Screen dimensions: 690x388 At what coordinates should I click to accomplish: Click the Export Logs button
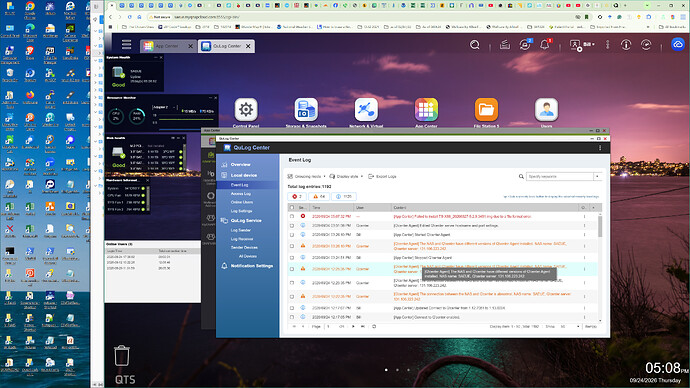point(382,176)
